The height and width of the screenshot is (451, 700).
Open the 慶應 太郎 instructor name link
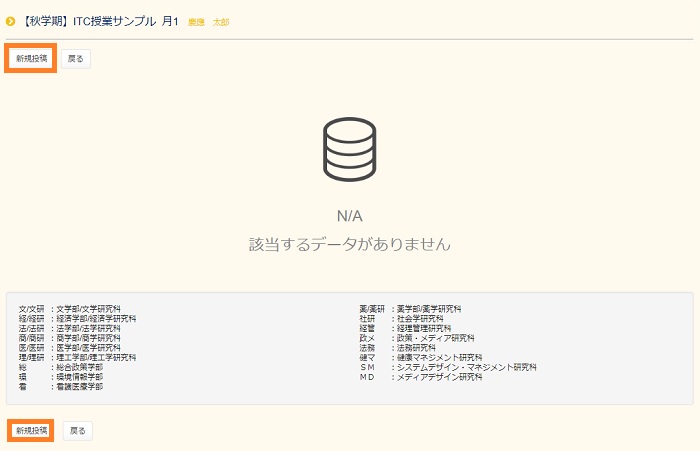(x=208, y=22)
